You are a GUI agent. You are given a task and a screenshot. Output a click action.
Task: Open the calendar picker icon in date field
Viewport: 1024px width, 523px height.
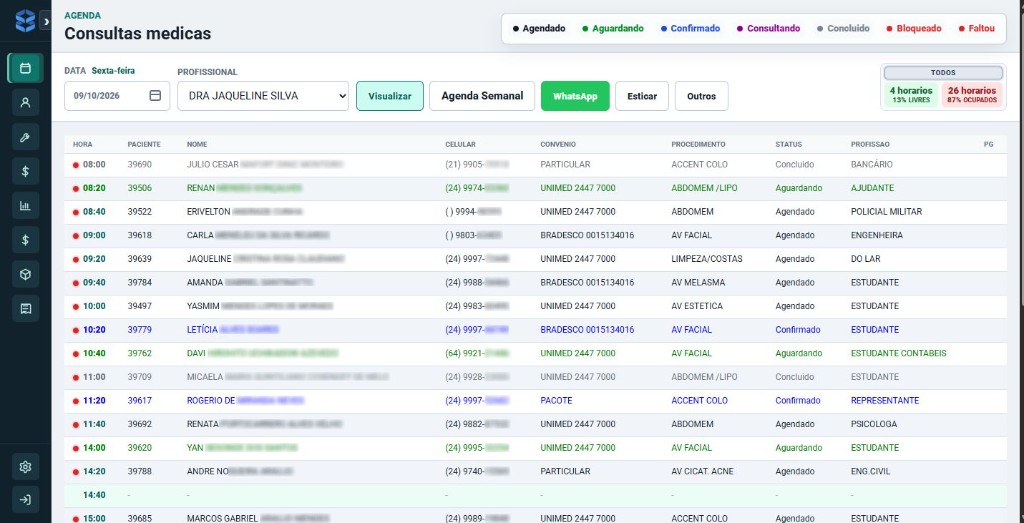(x=155, y=95)
